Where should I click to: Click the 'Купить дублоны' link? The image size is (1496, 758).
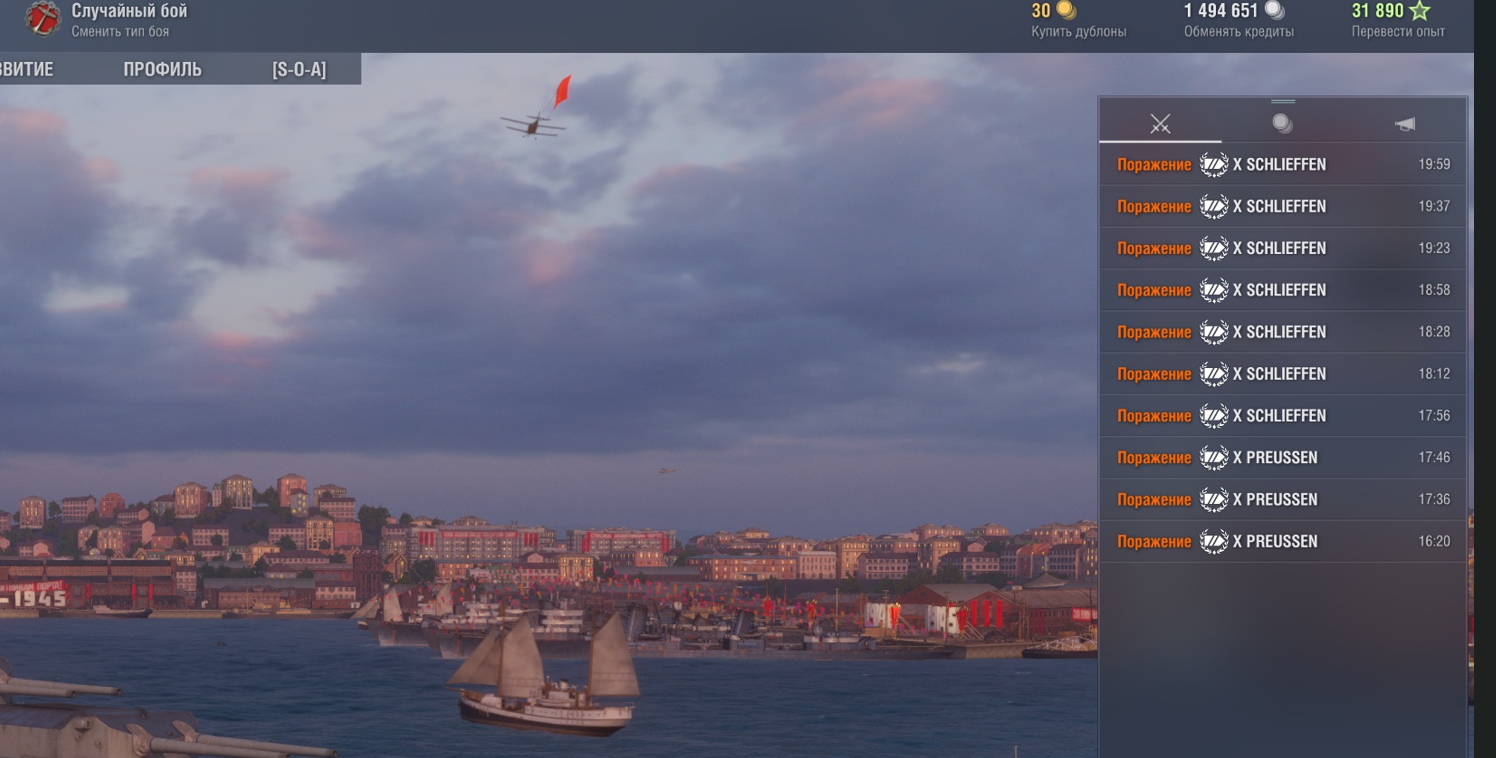pos(1078,32)
